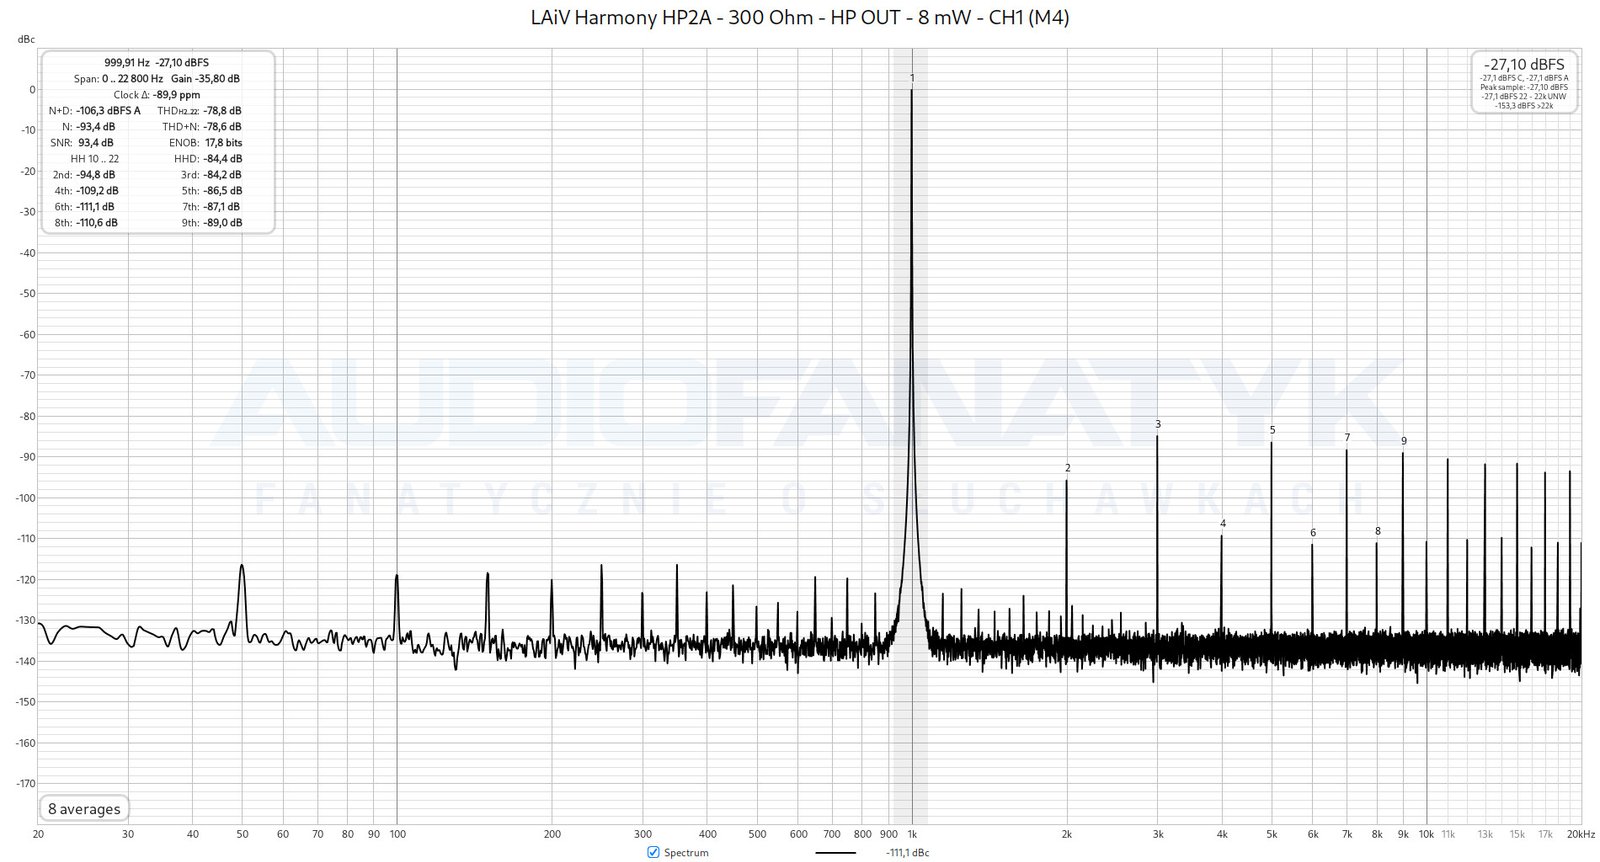Uncheck the Spectrum legend checkbox
The image size is (1600, 862).
coord(653,852)
